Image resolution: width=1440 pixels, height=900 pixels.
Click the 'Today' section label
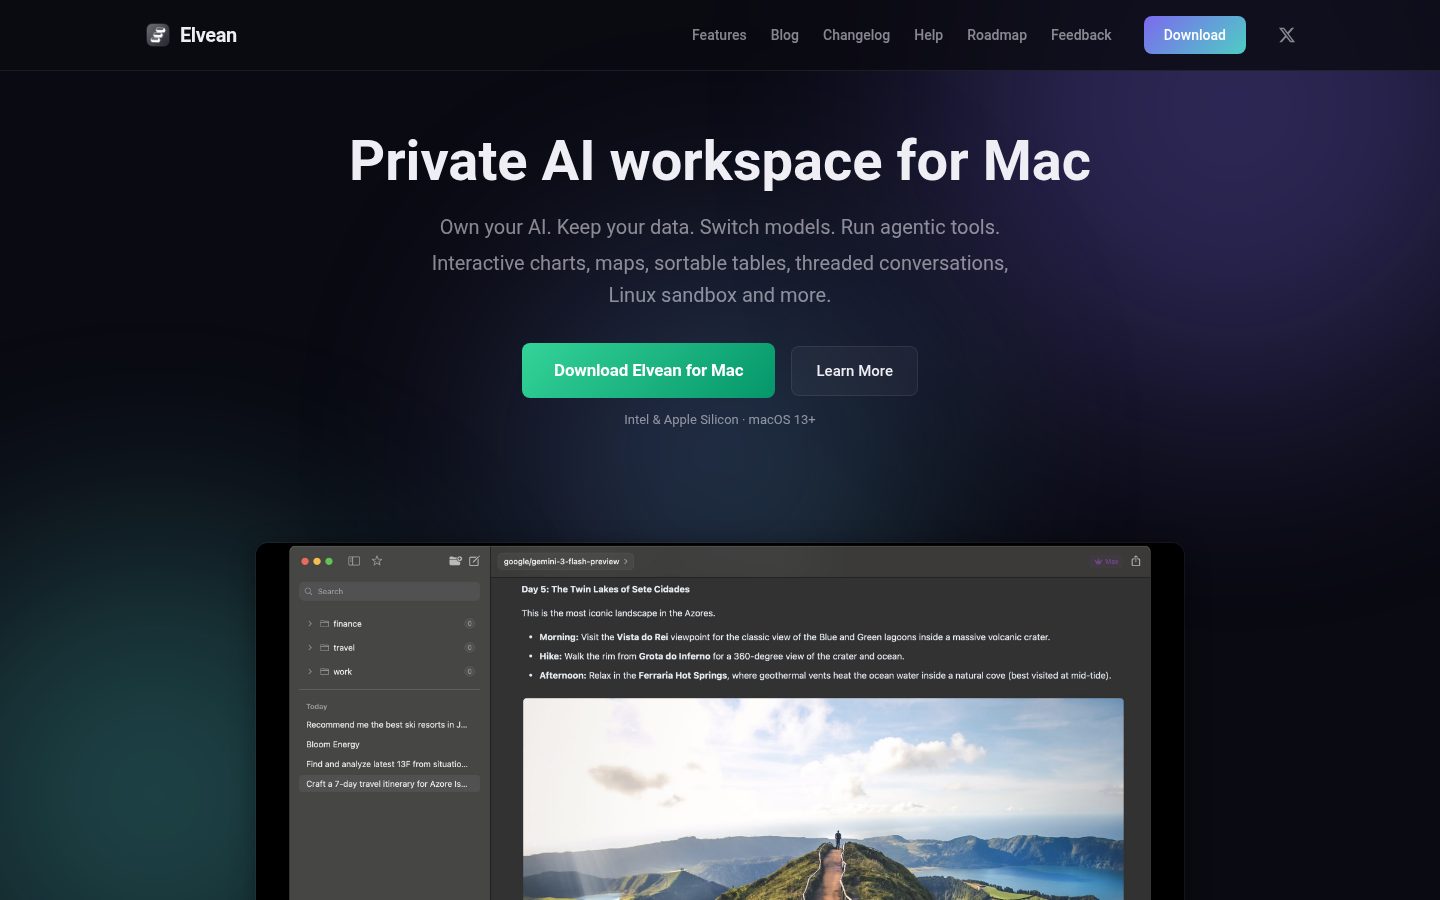[x=316, y=707]
